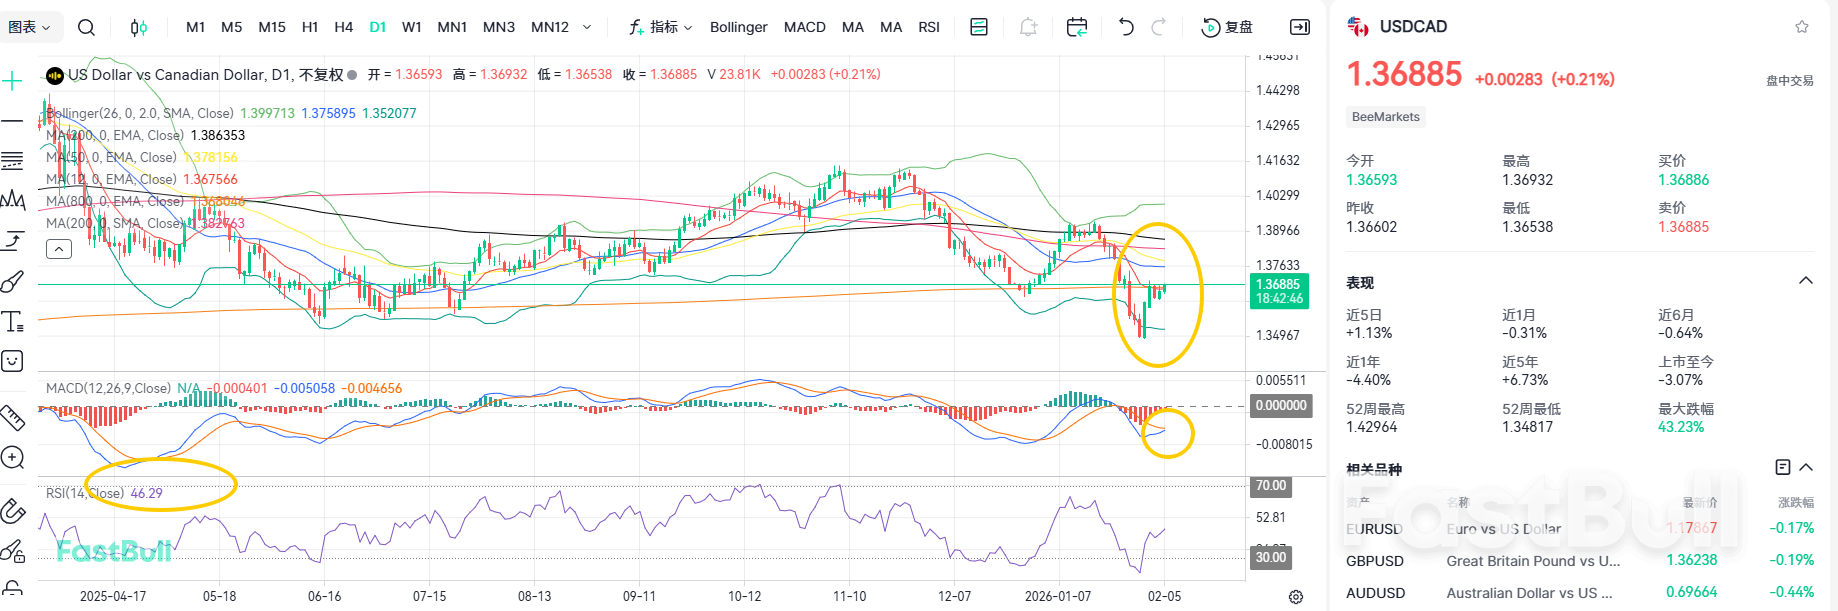The image size is (1838, 611).
Task: Select the D1 daily timeframe
Action: click(x=378, y=27)
